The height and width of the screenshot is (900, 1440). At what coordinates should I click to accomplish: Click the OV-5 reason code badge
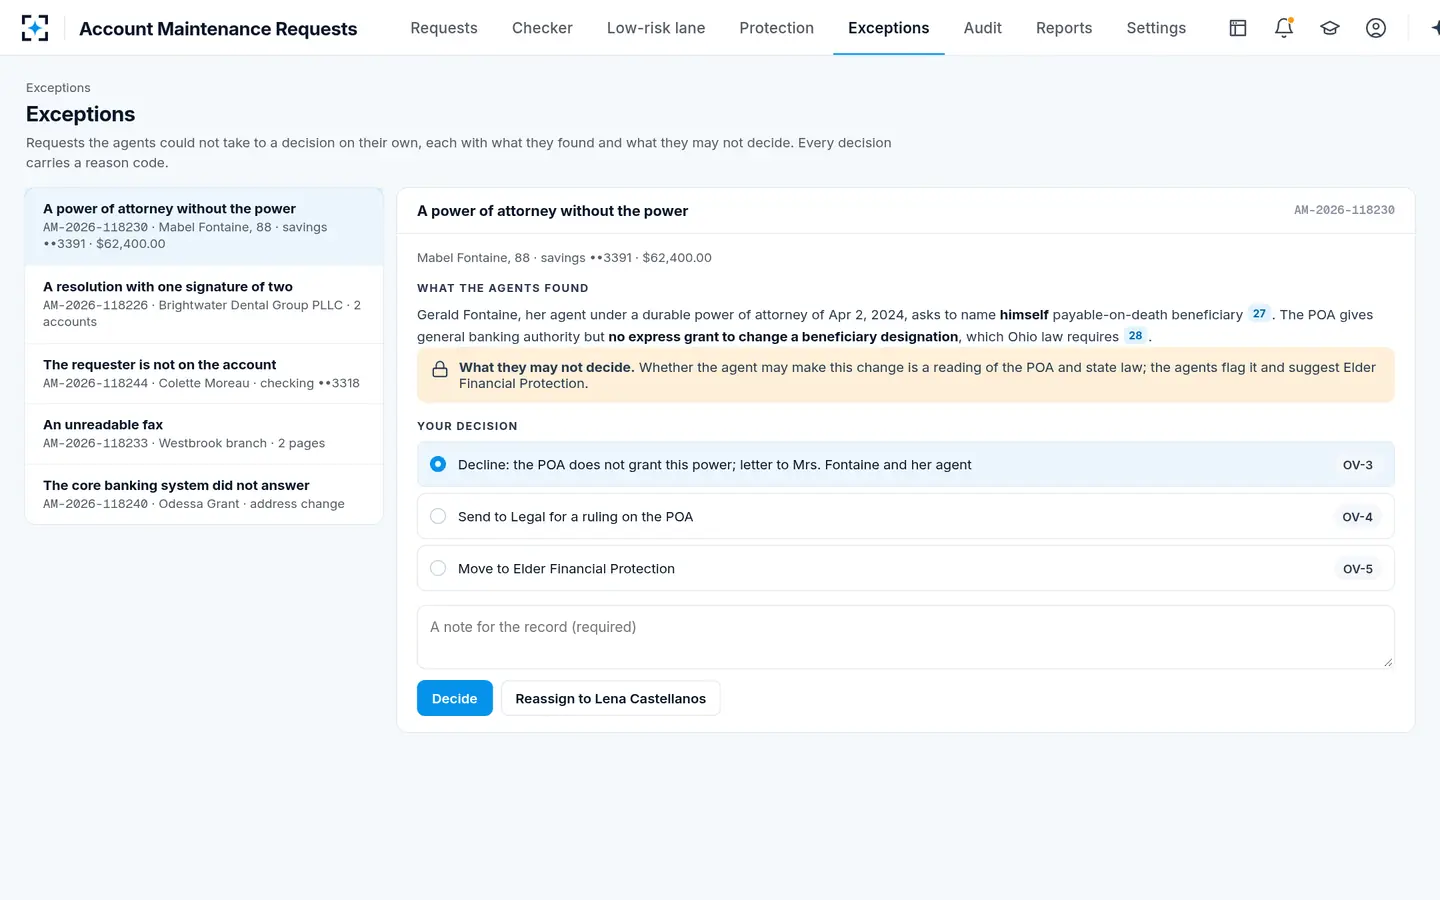[x=1358, y=569]
